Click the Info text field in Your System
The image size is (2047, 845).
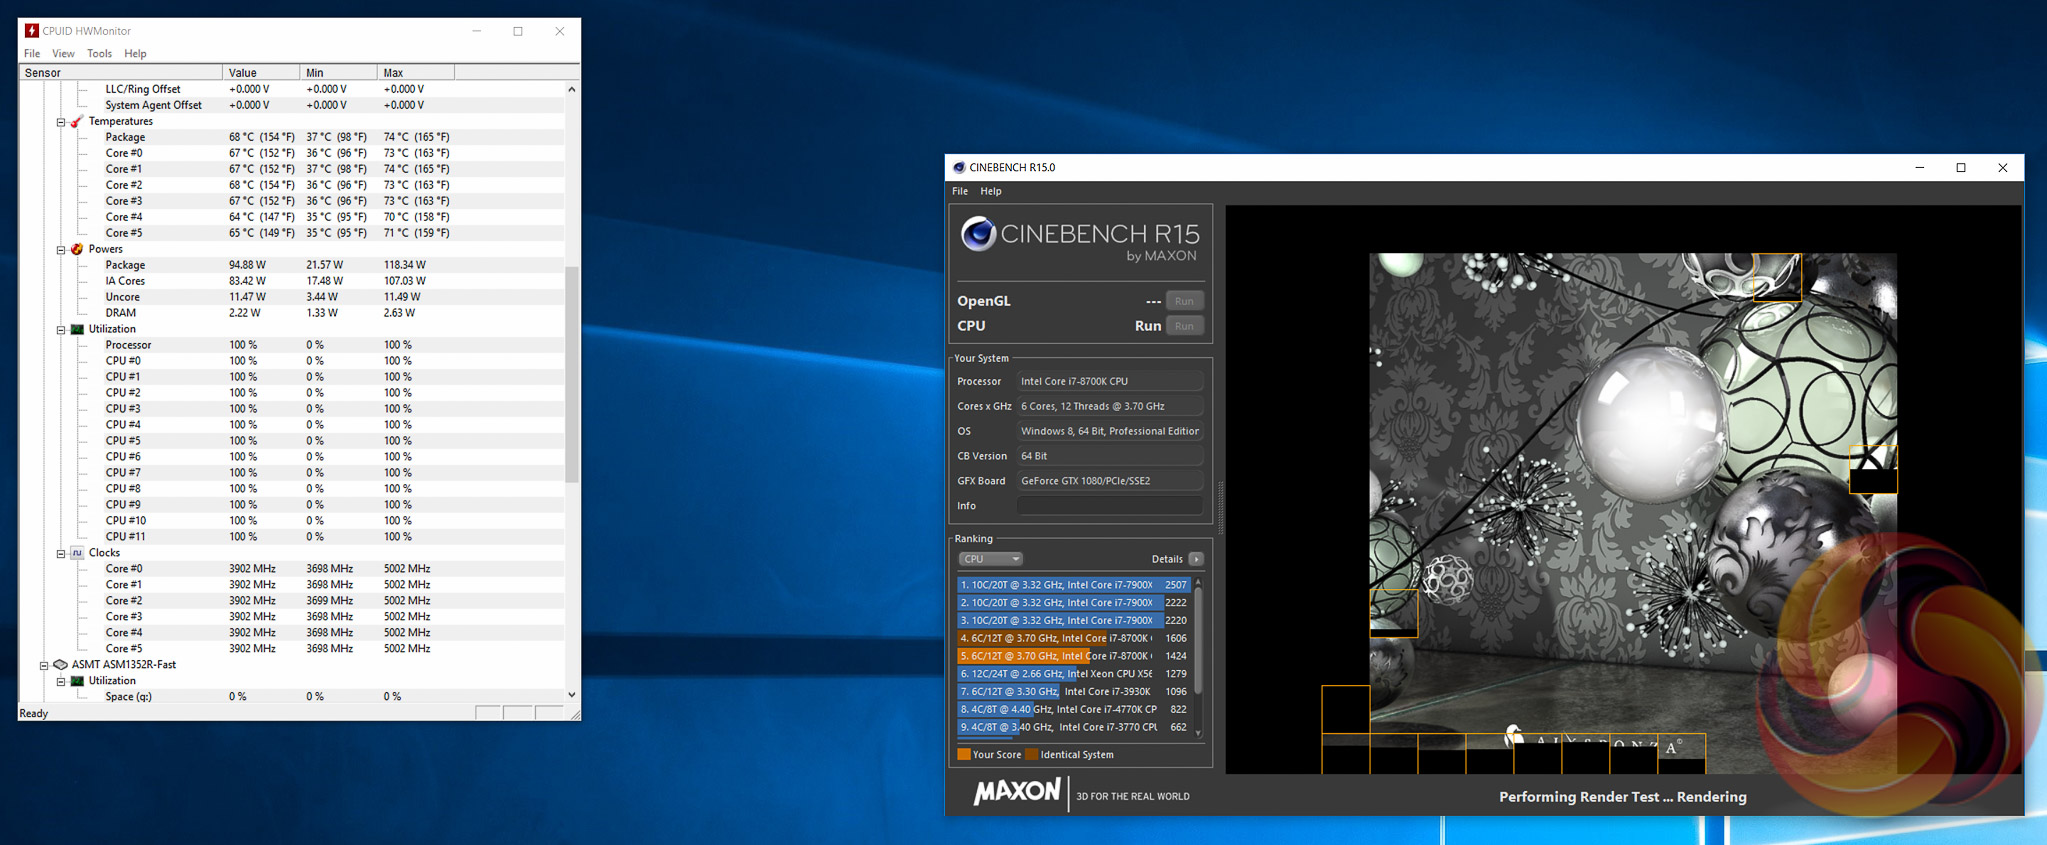1109,506
